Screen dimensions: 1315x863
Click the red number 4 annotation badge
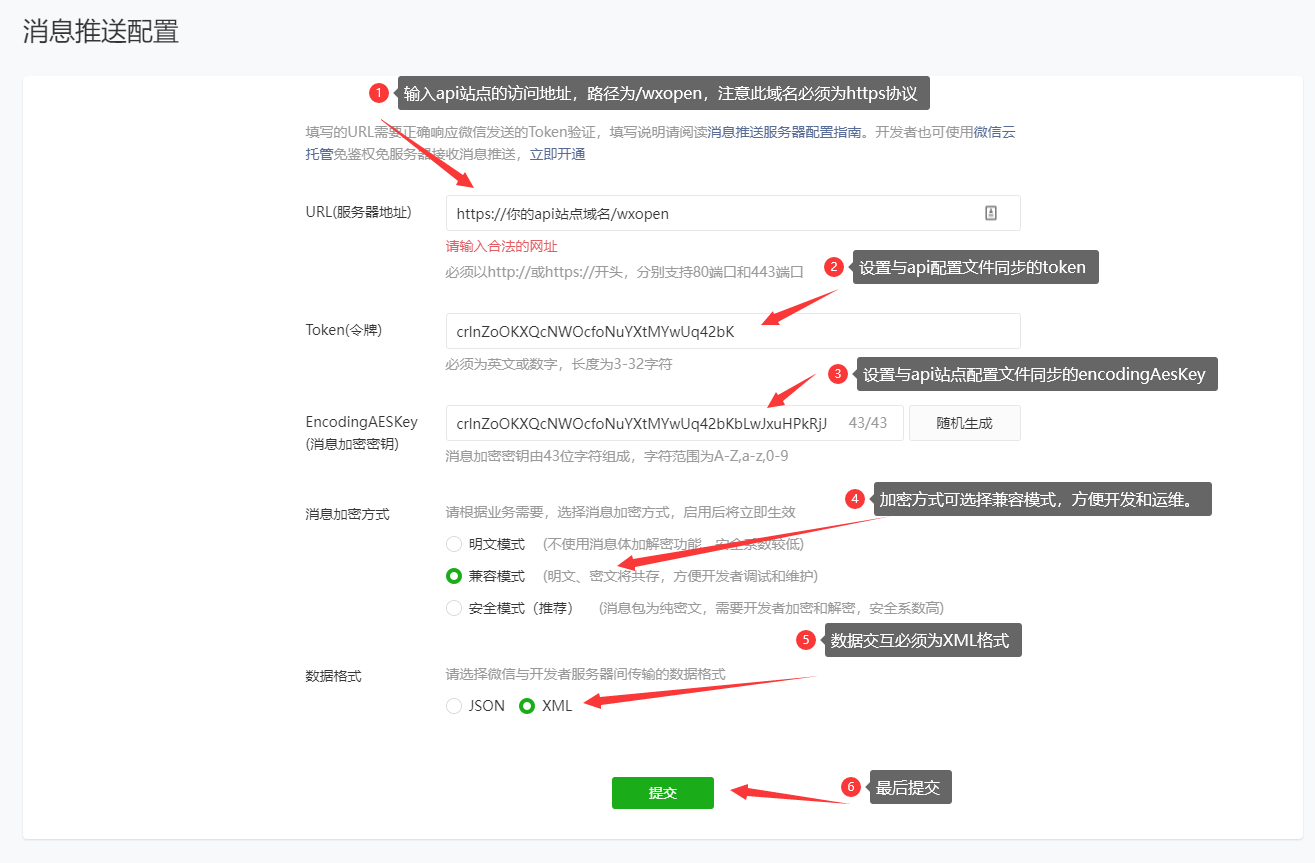[854, 498]
